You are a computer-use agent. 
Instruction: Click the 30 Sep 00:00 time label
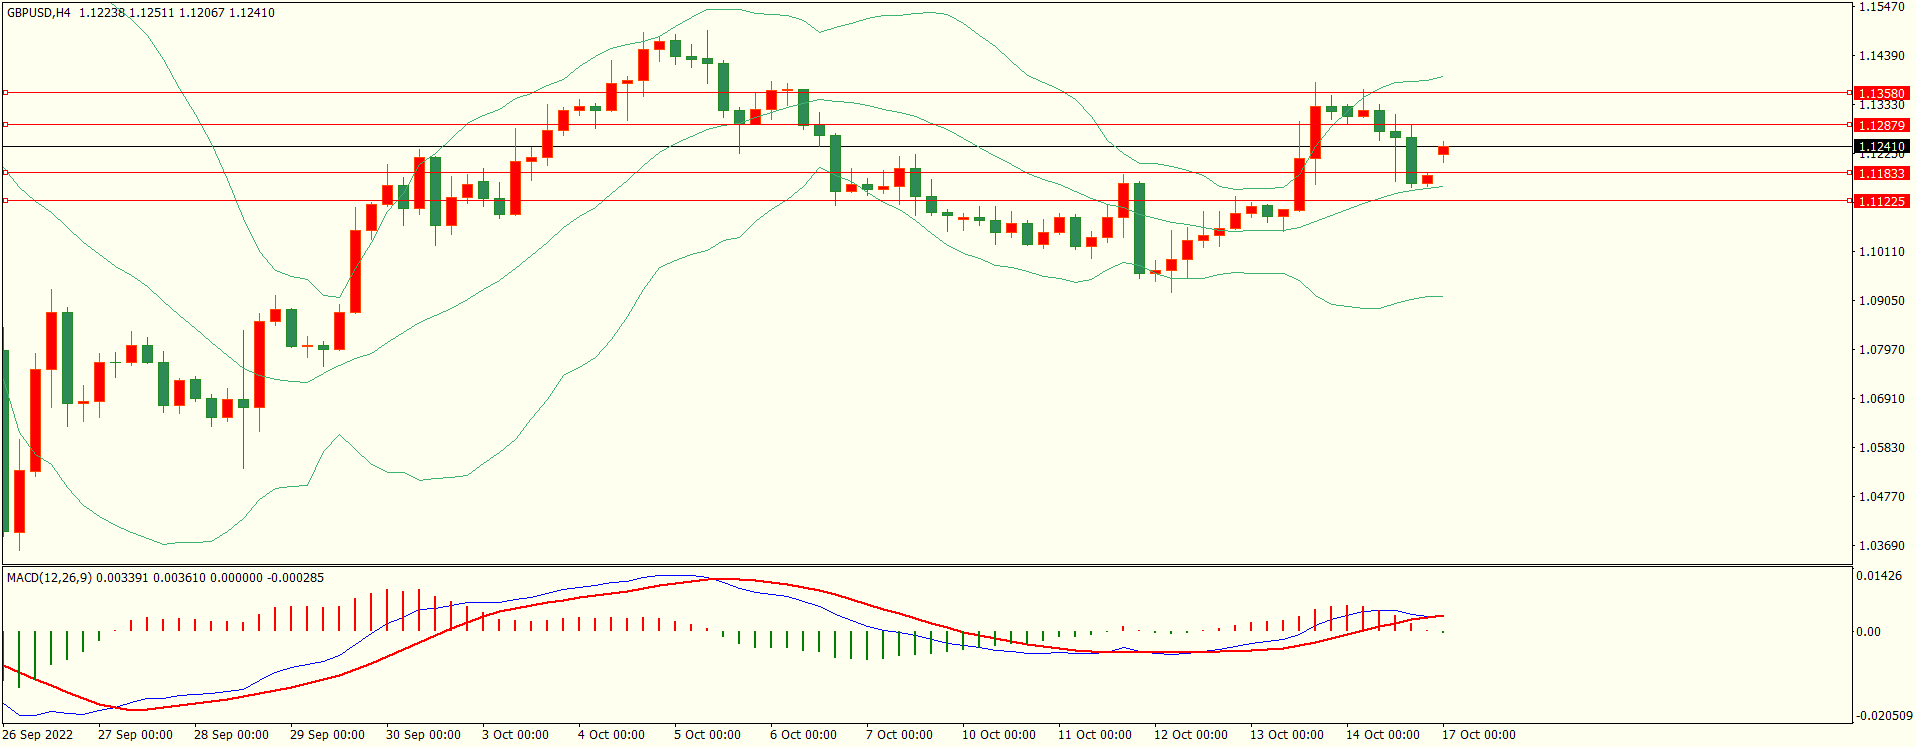click(423, 735)
